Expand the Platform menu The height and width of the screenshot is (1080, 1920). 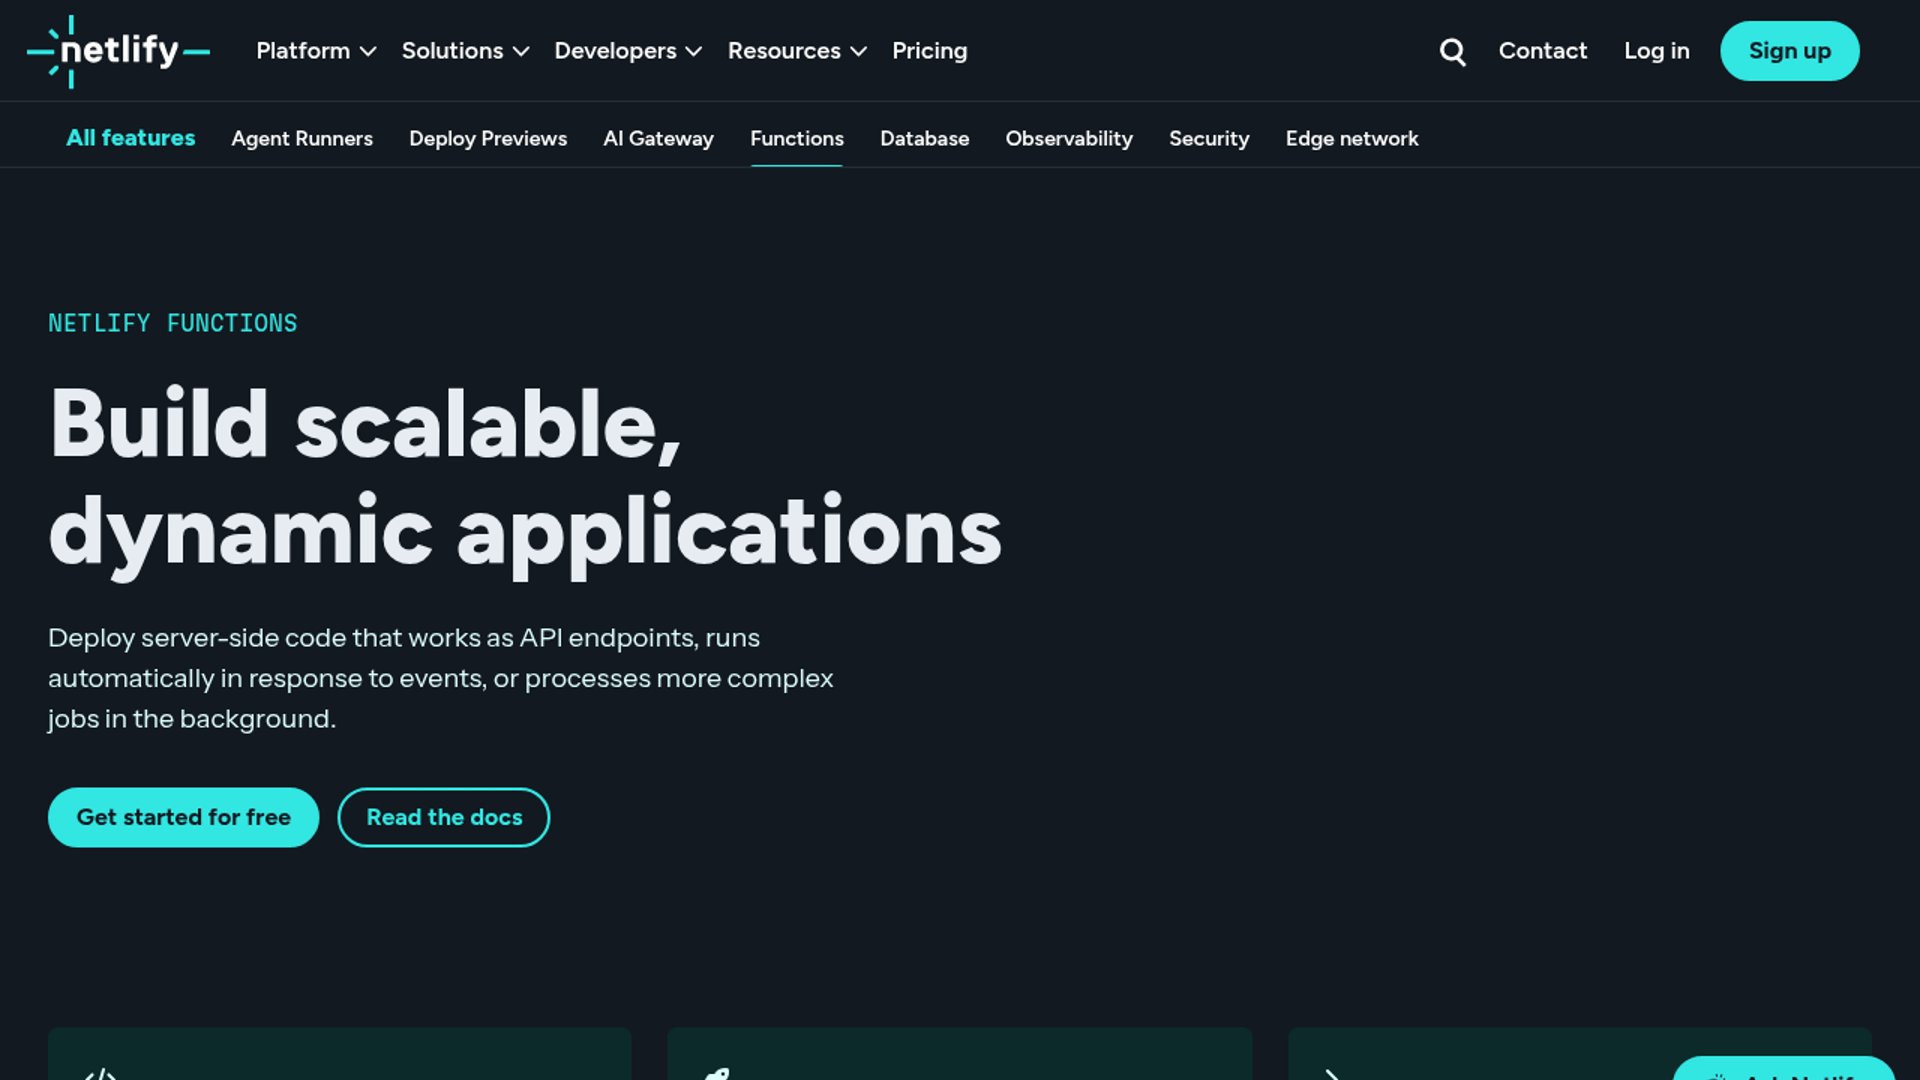[316, 51]
